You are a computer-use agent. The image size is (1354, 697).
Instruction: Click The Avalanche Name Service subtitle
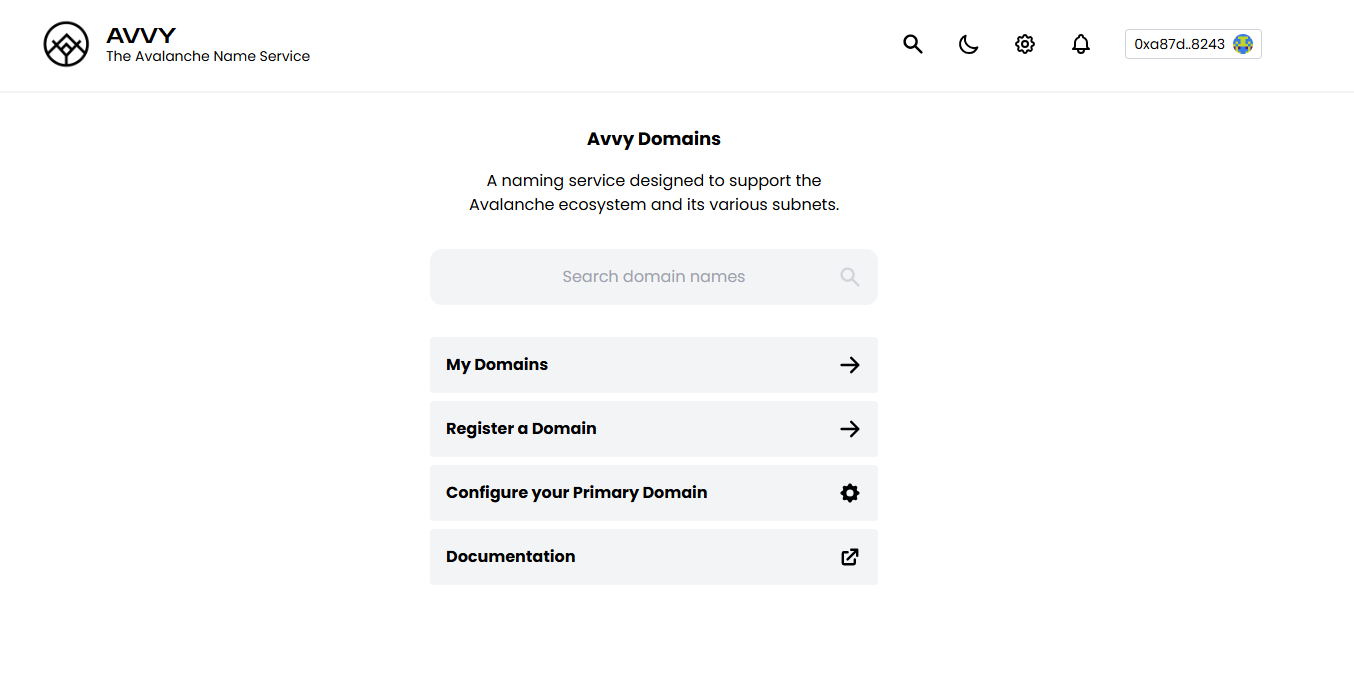coord(208,57)
